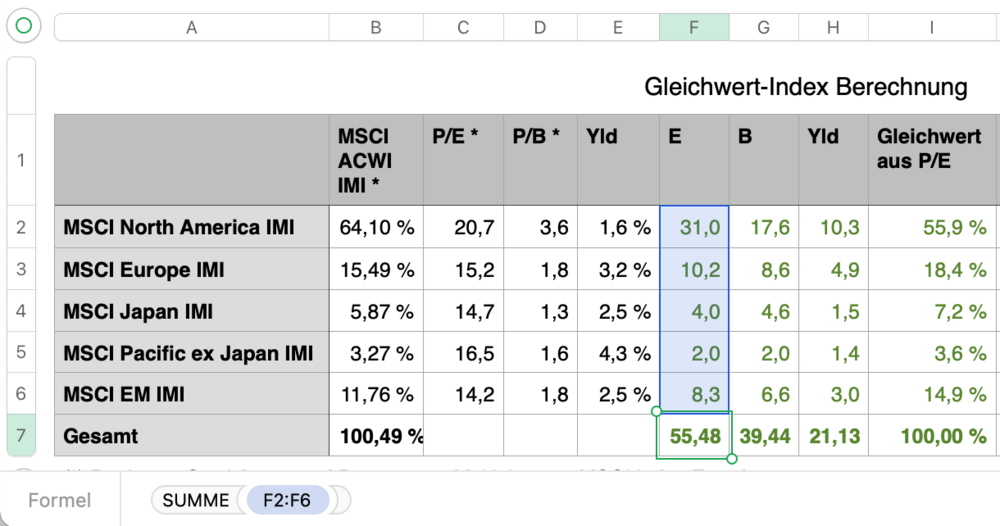Click the Formel label in formula bar
The image size is (1000, 526).
coord(60,500)
